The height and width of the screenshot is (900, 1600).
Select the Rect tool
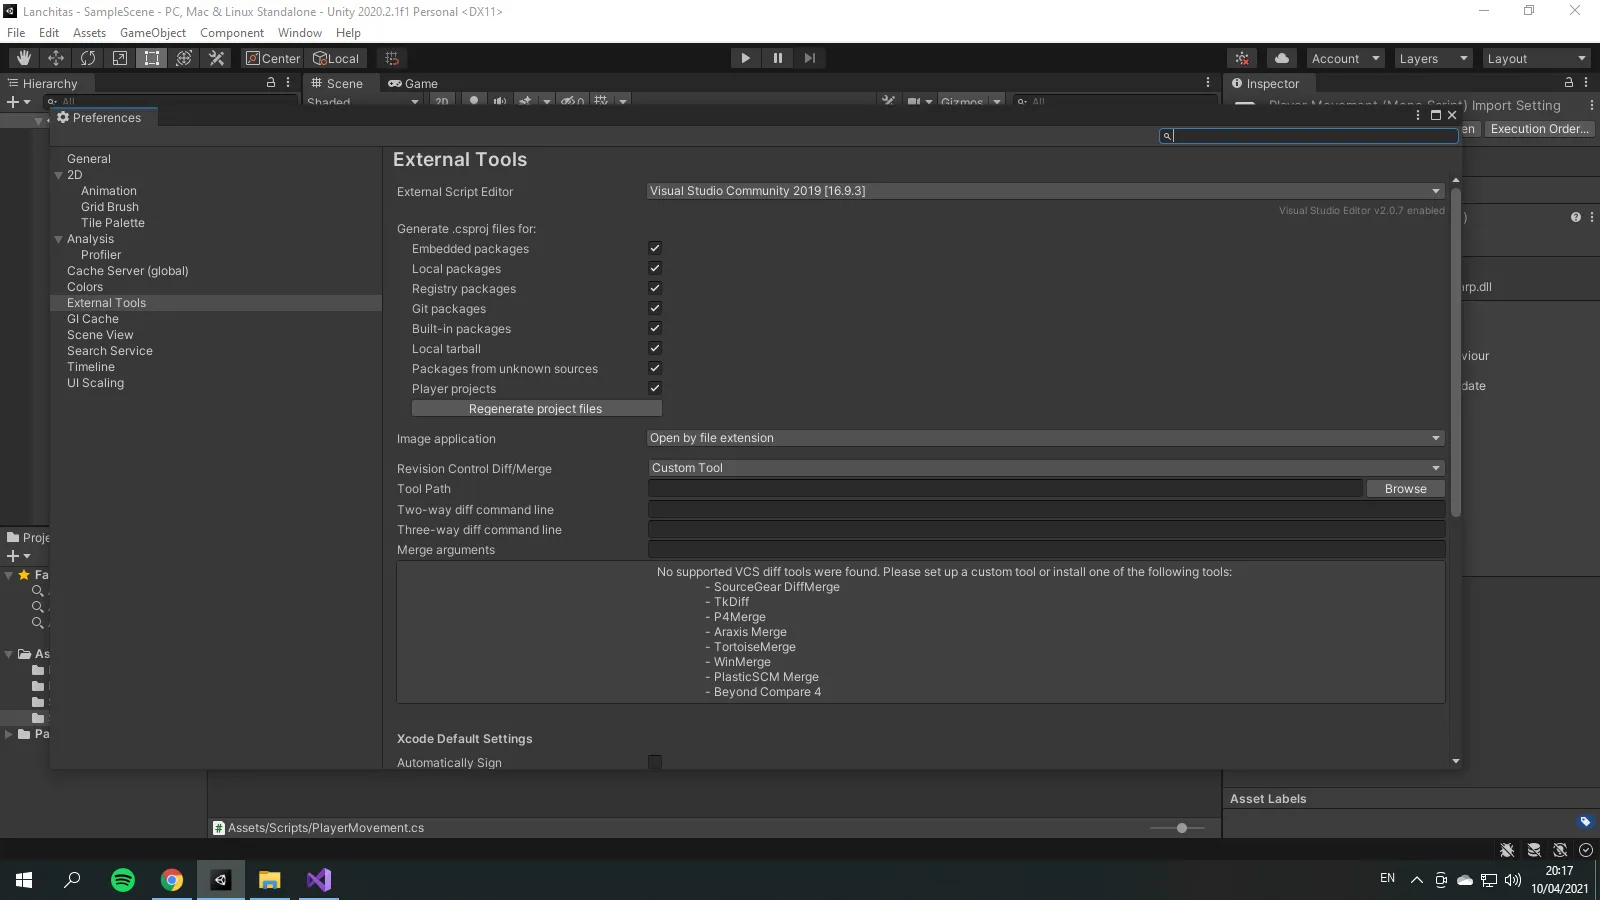pos(152,58)
